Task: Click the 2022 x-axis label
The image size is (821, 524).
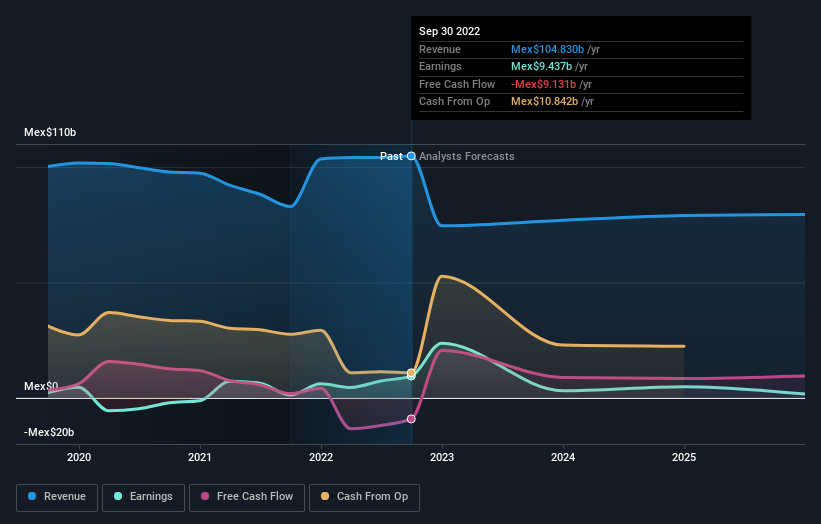Action: (x=321, y=457)
